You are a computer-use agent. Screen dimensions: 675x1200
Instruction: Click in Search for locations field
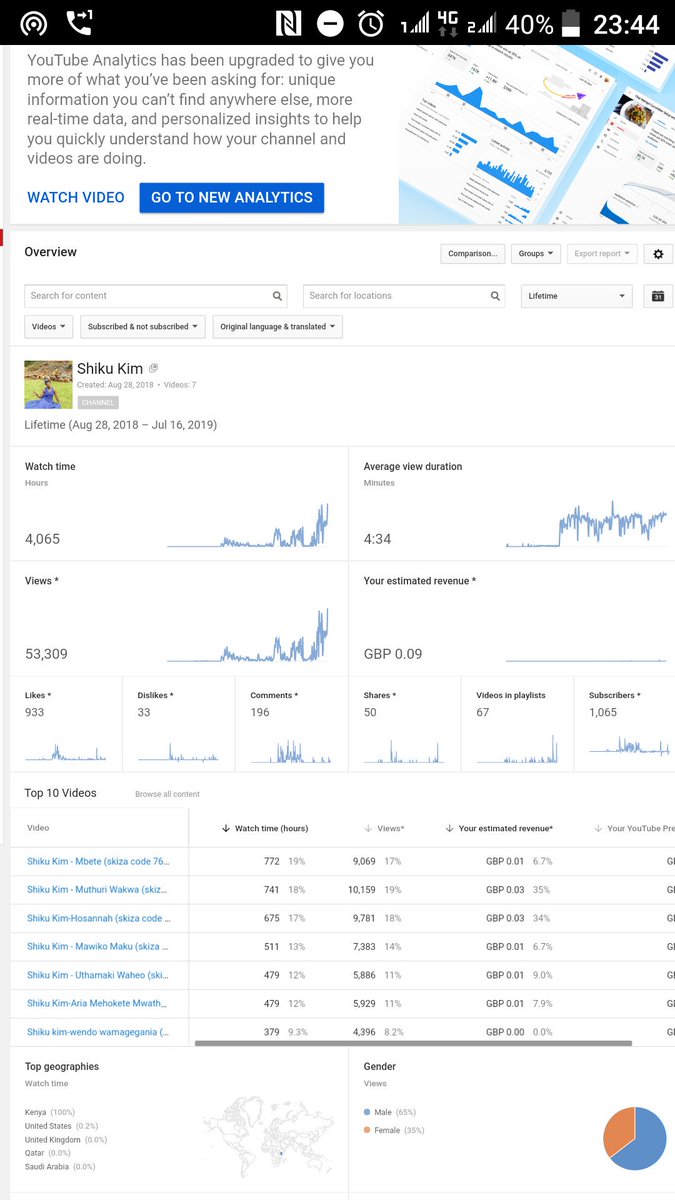pyautogui.click(x=404, y=296)
